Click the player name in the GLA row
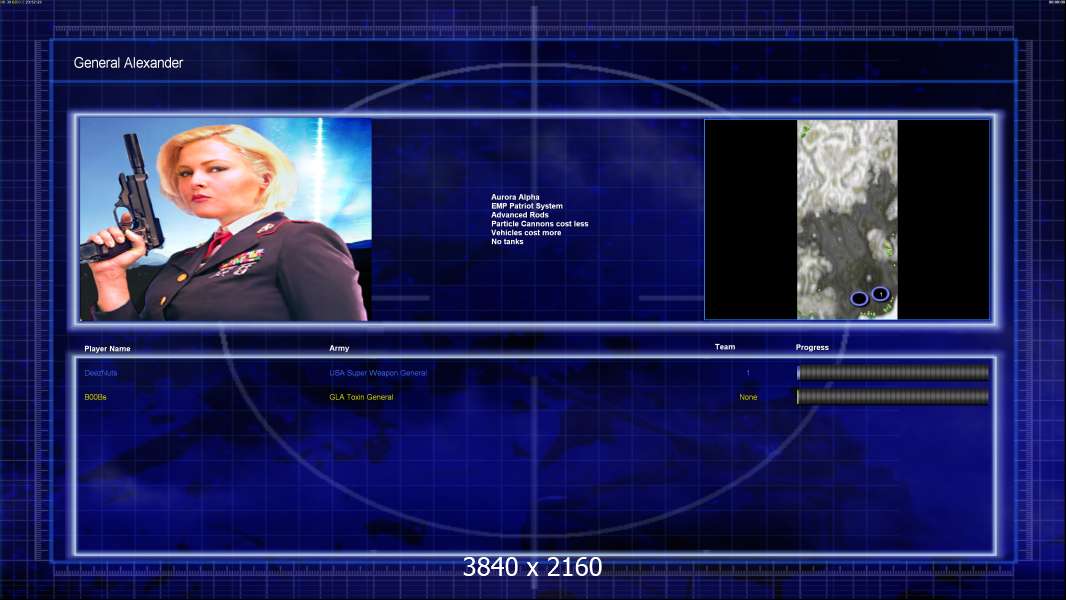 pyautogui.click(x=95, y=397)
